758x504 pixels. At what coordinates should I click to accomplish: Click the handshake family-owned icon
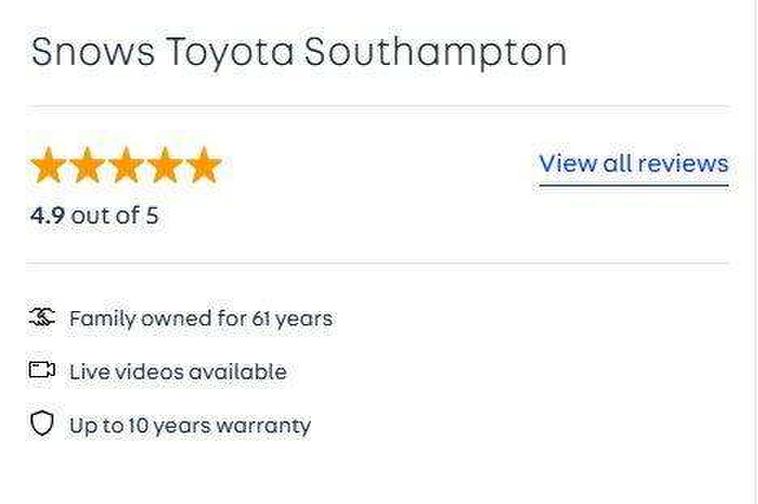click(41, 319)
